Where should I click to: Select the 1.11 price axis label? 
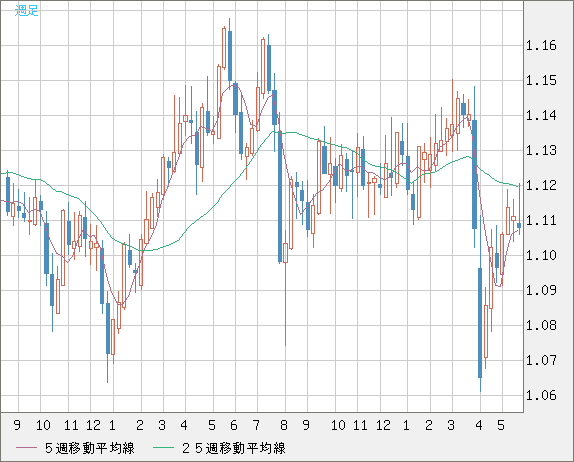click(541, 220)
